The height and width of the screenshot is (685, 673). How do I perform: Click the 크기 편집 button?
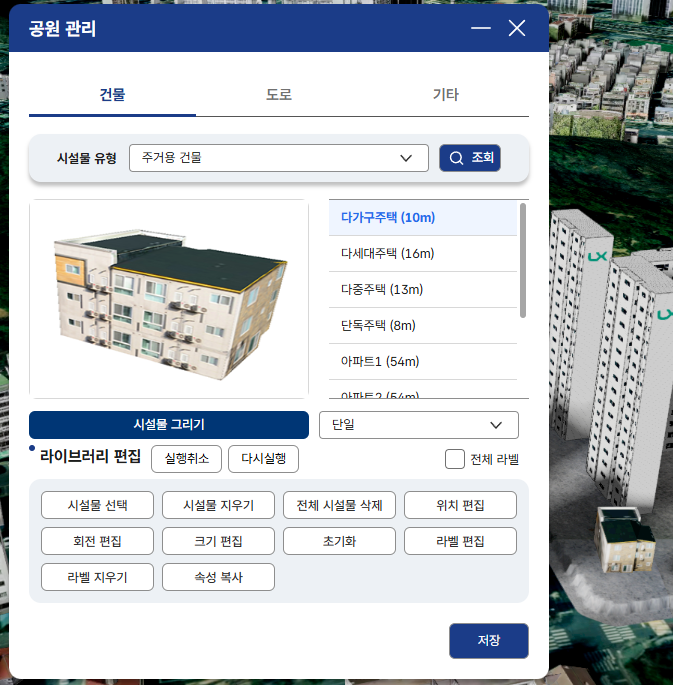pos(218,541)
